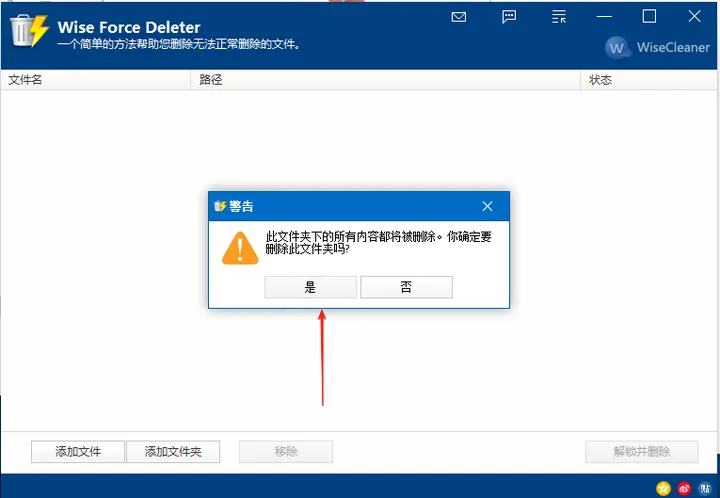
Task: Open the red Weibo icon in footer
Action: coord(684,488)
